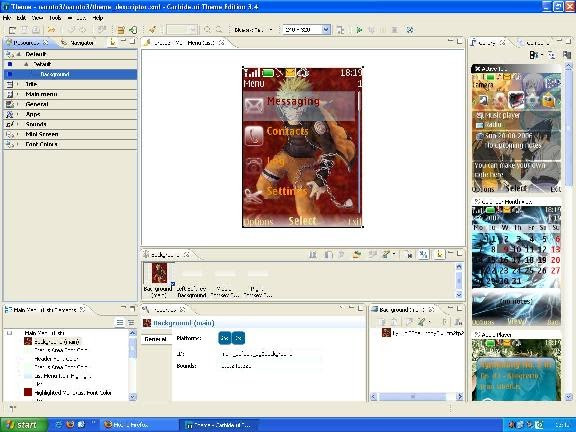Screen dimensions: 576x432
Task: Open the Windows Start menu
Action: (24, 425)
